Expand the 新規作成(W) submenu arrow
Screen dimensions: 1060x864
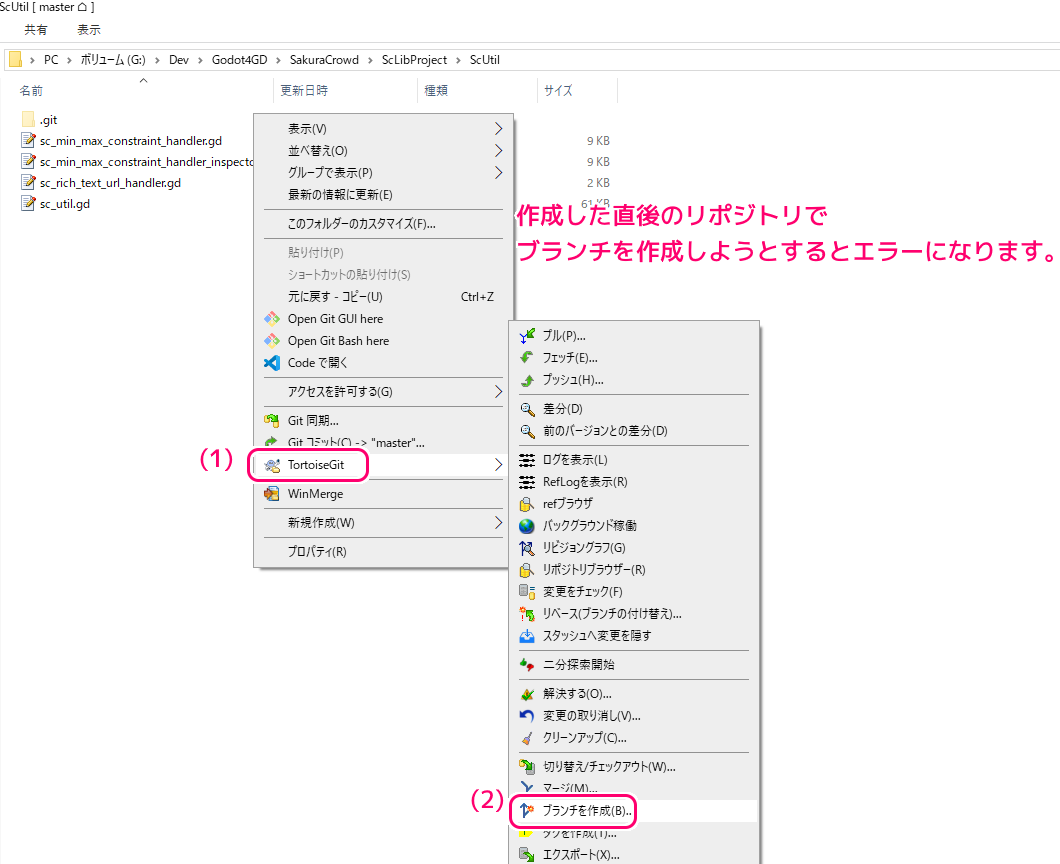[x=498, y=523]
